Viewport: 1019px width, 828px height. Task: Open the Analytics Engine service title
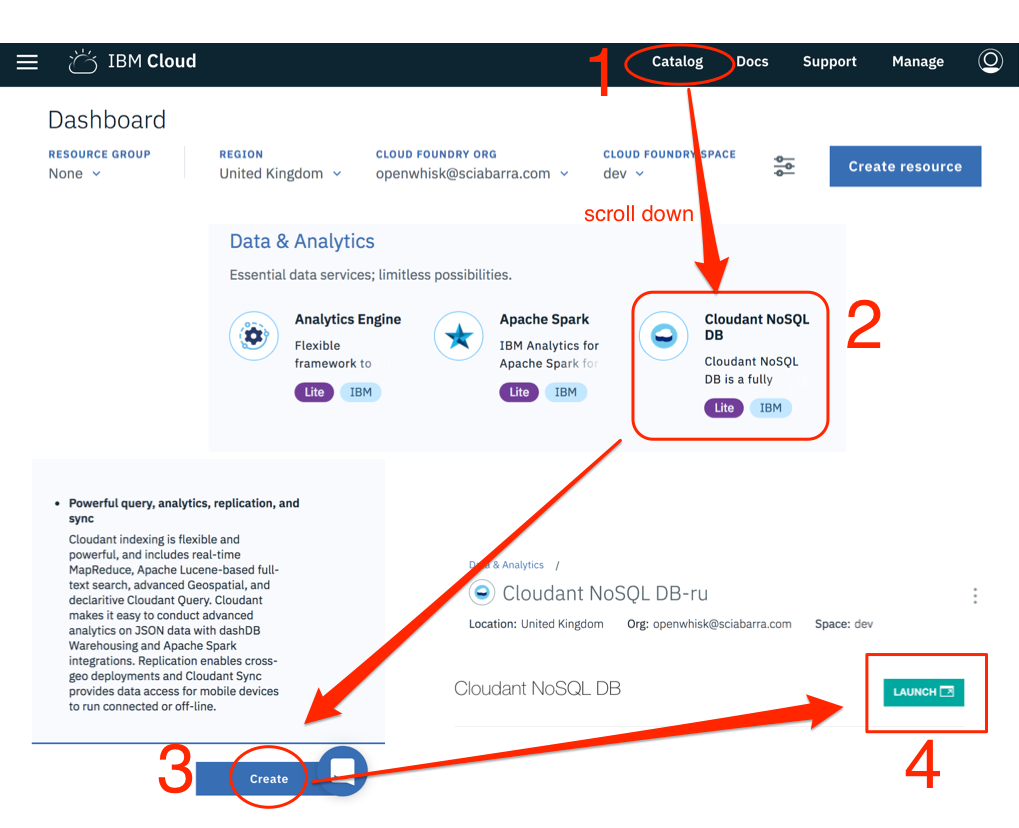(348, 319)
